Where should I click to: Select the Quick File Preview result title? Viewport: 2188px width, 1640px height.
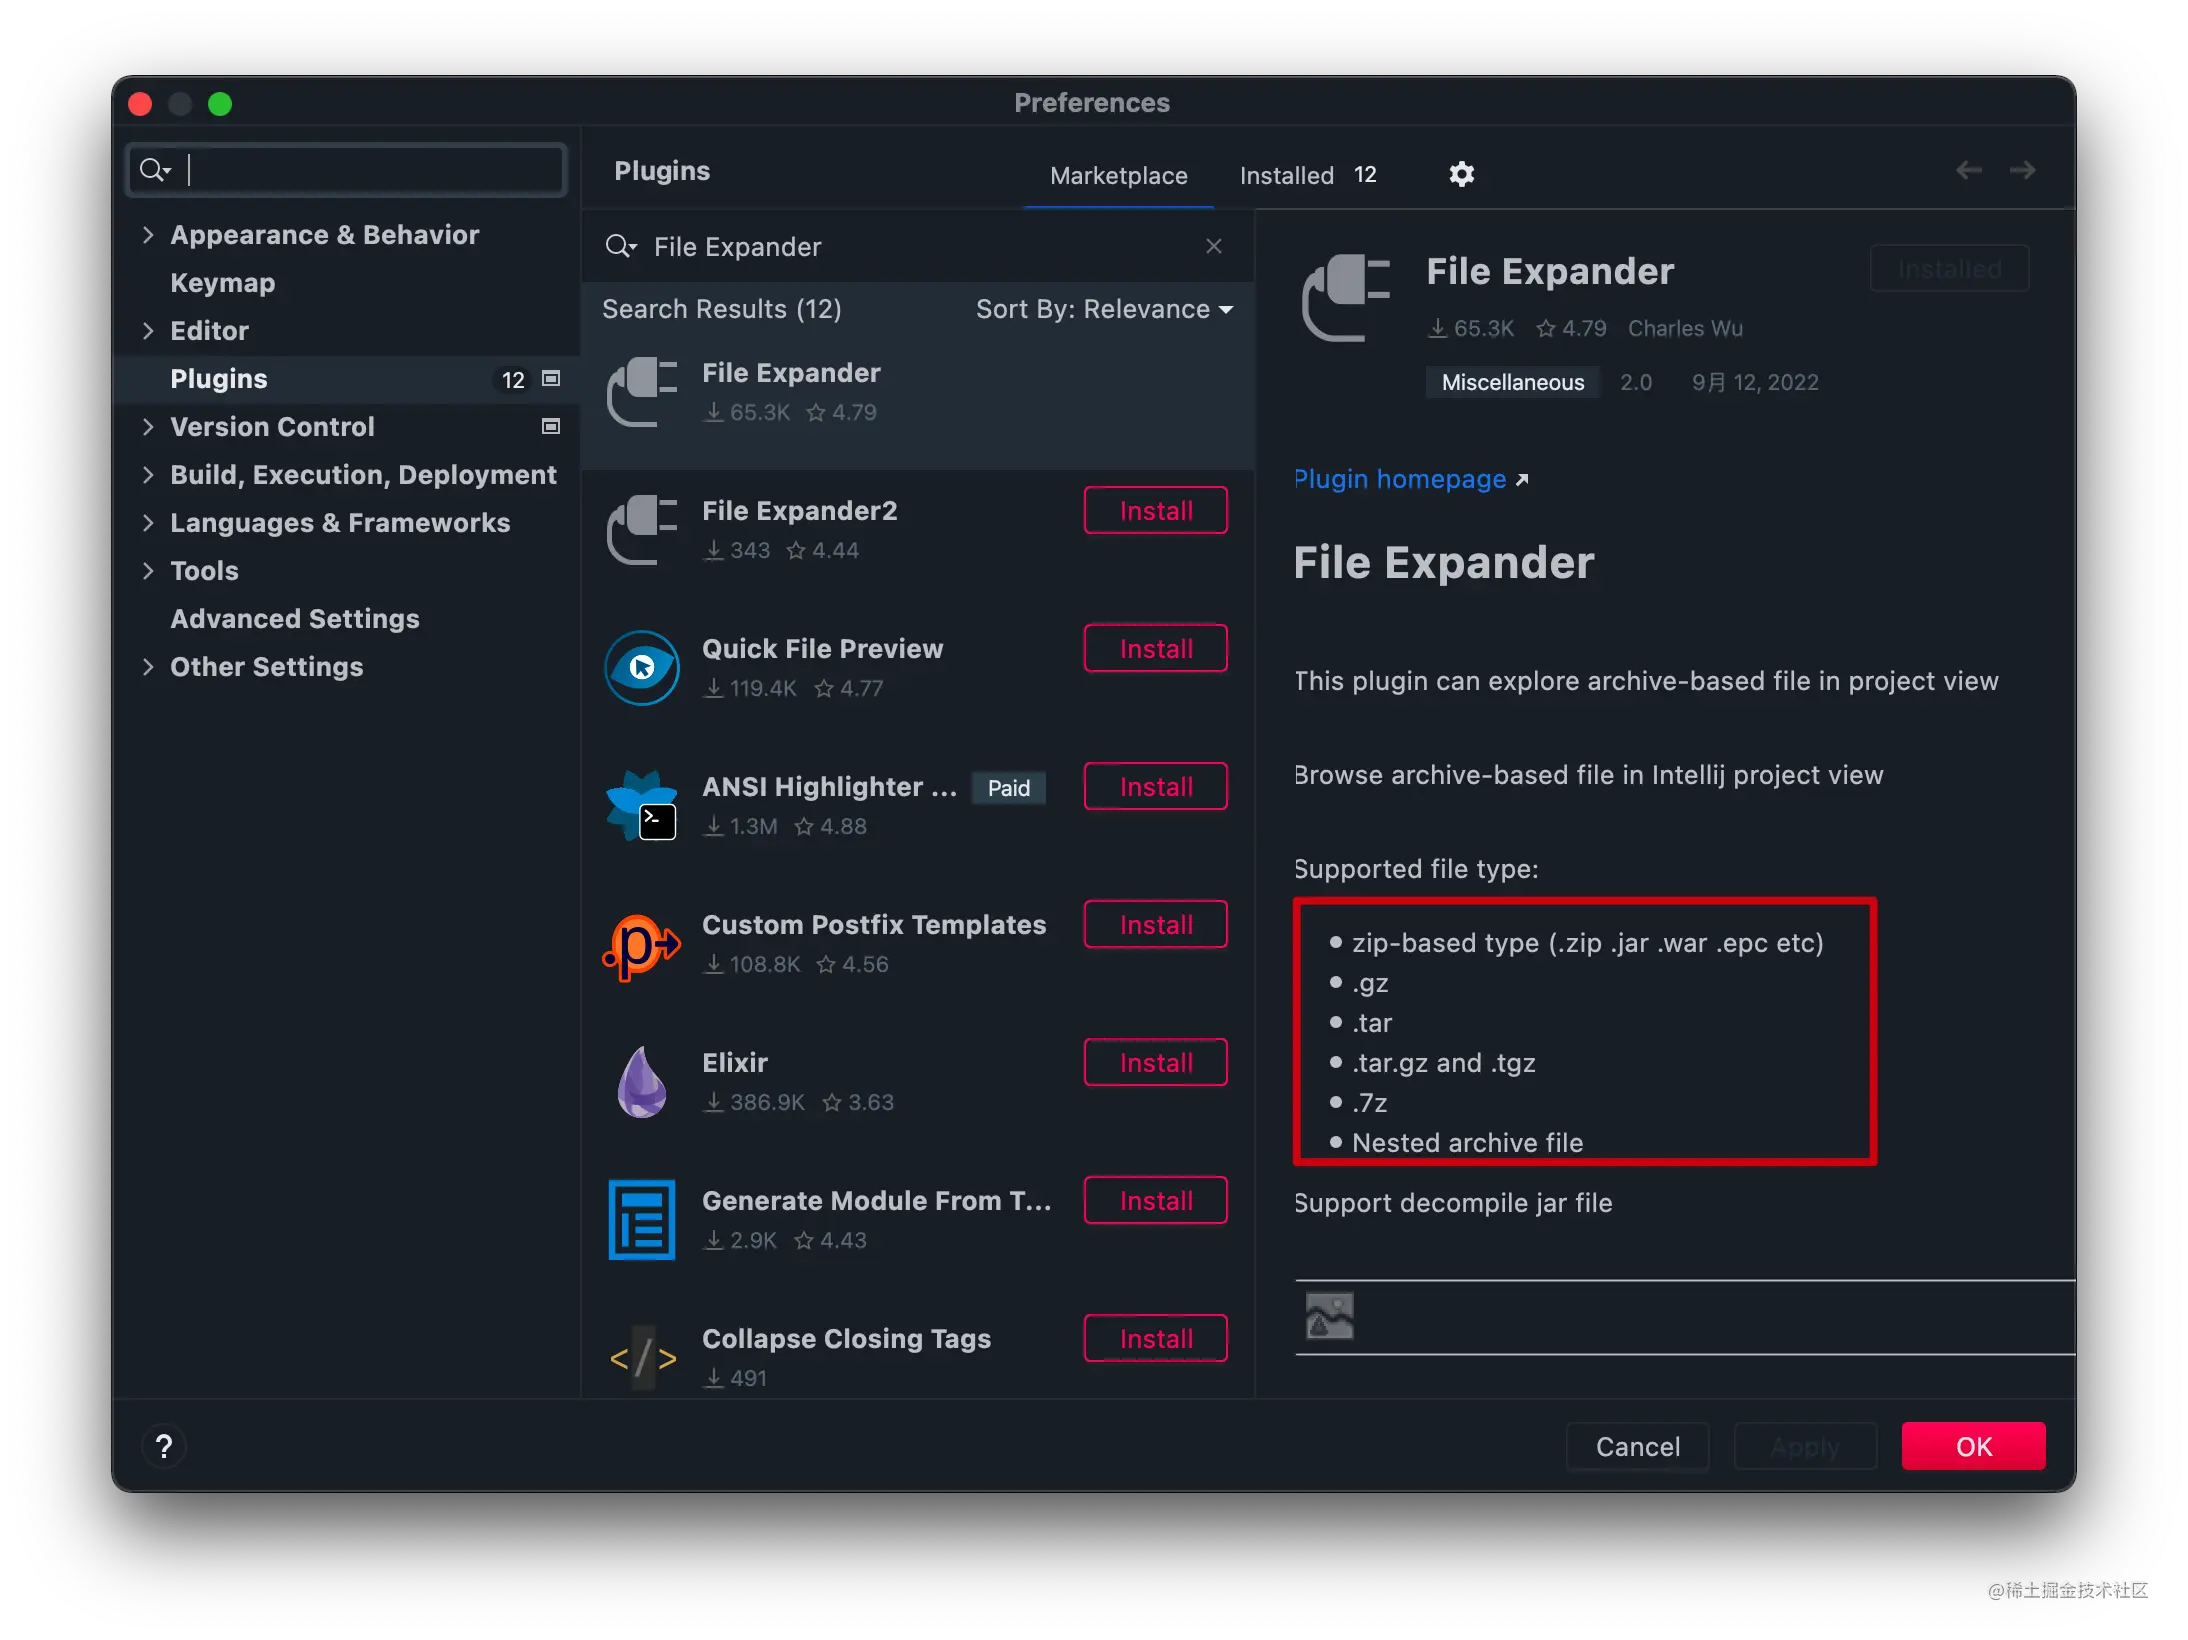[x=822, y=649]
